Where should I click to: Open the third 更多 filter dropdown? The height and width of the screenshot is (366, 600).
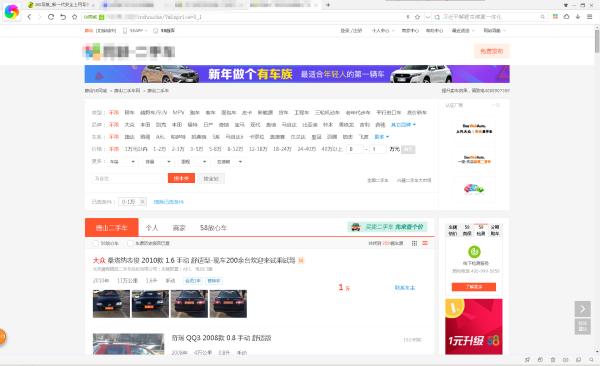coord(193,162)
